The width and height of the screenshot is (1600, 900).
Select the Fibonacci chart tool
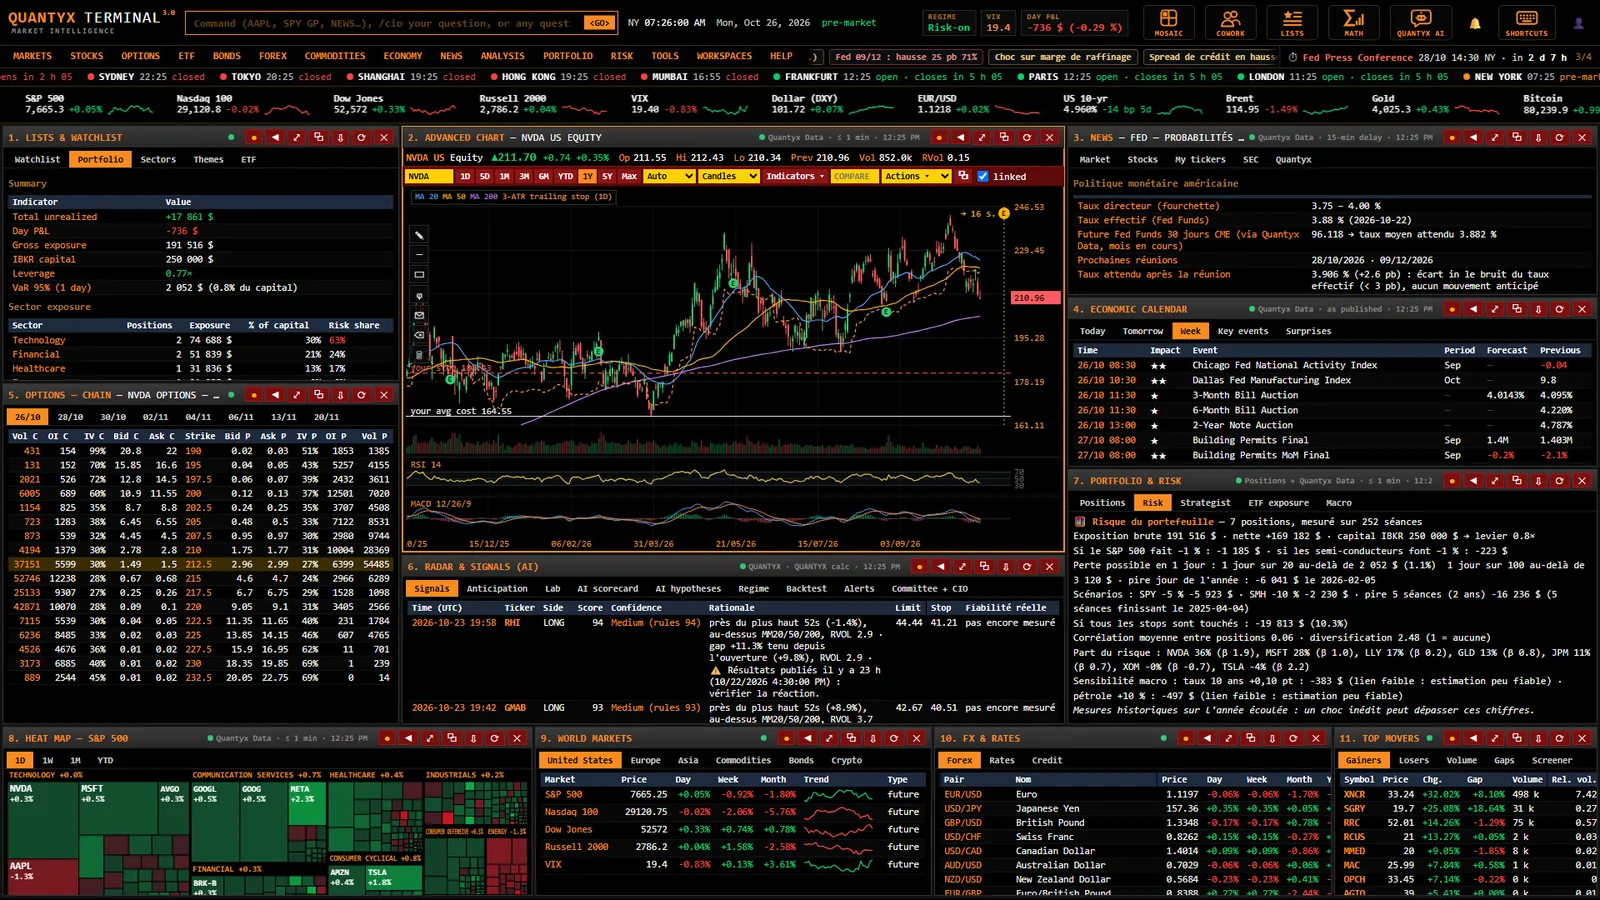(x=419, y=295)
